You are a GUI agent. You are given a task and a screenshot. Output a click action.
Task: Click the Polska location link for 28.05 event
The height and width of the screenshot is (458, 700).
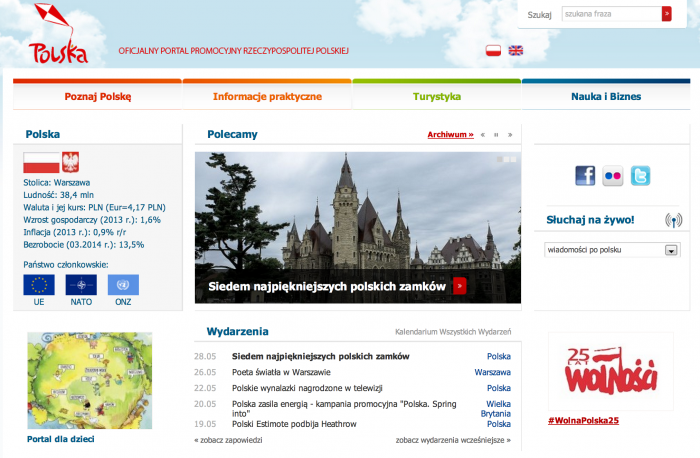coord(499,356)
